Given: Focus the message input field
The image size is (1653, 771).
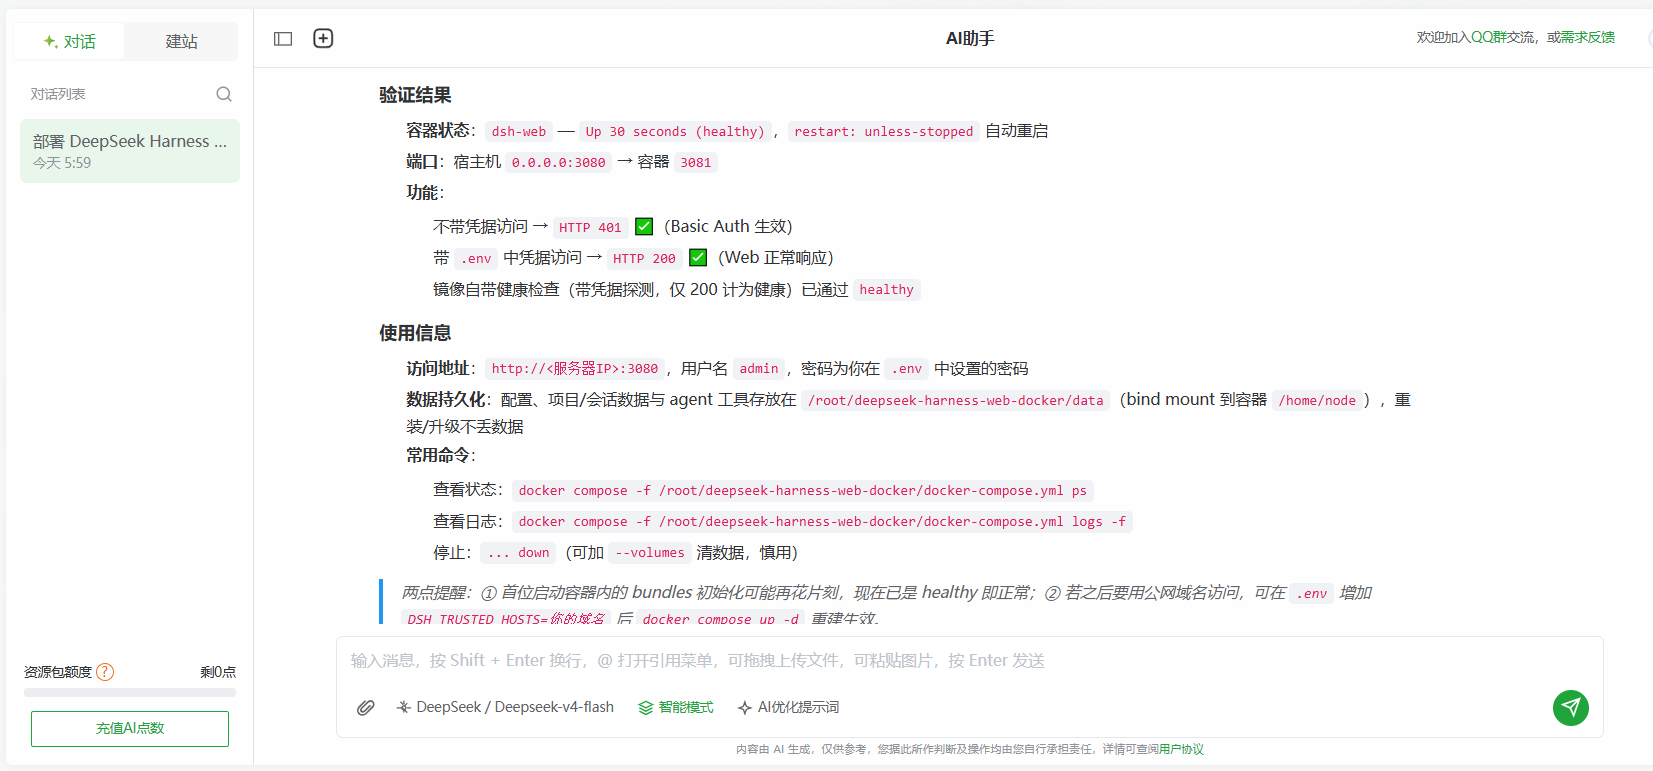Looking at the screenshot, I should pyautogui.click(x=968, y=661).
